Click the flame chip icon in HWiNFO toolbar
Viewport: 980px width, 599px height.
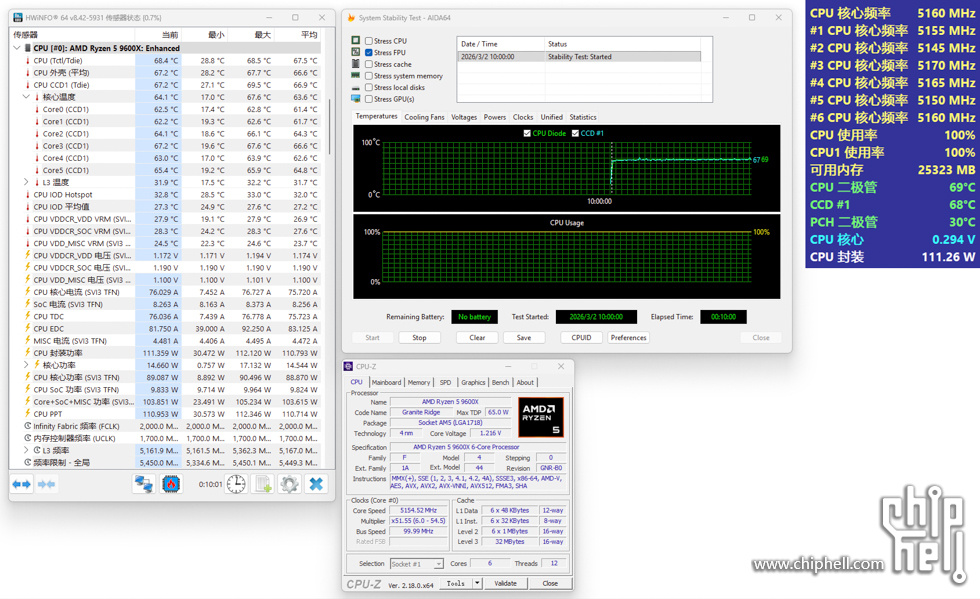pyautogui.click(x=171, y=484)
